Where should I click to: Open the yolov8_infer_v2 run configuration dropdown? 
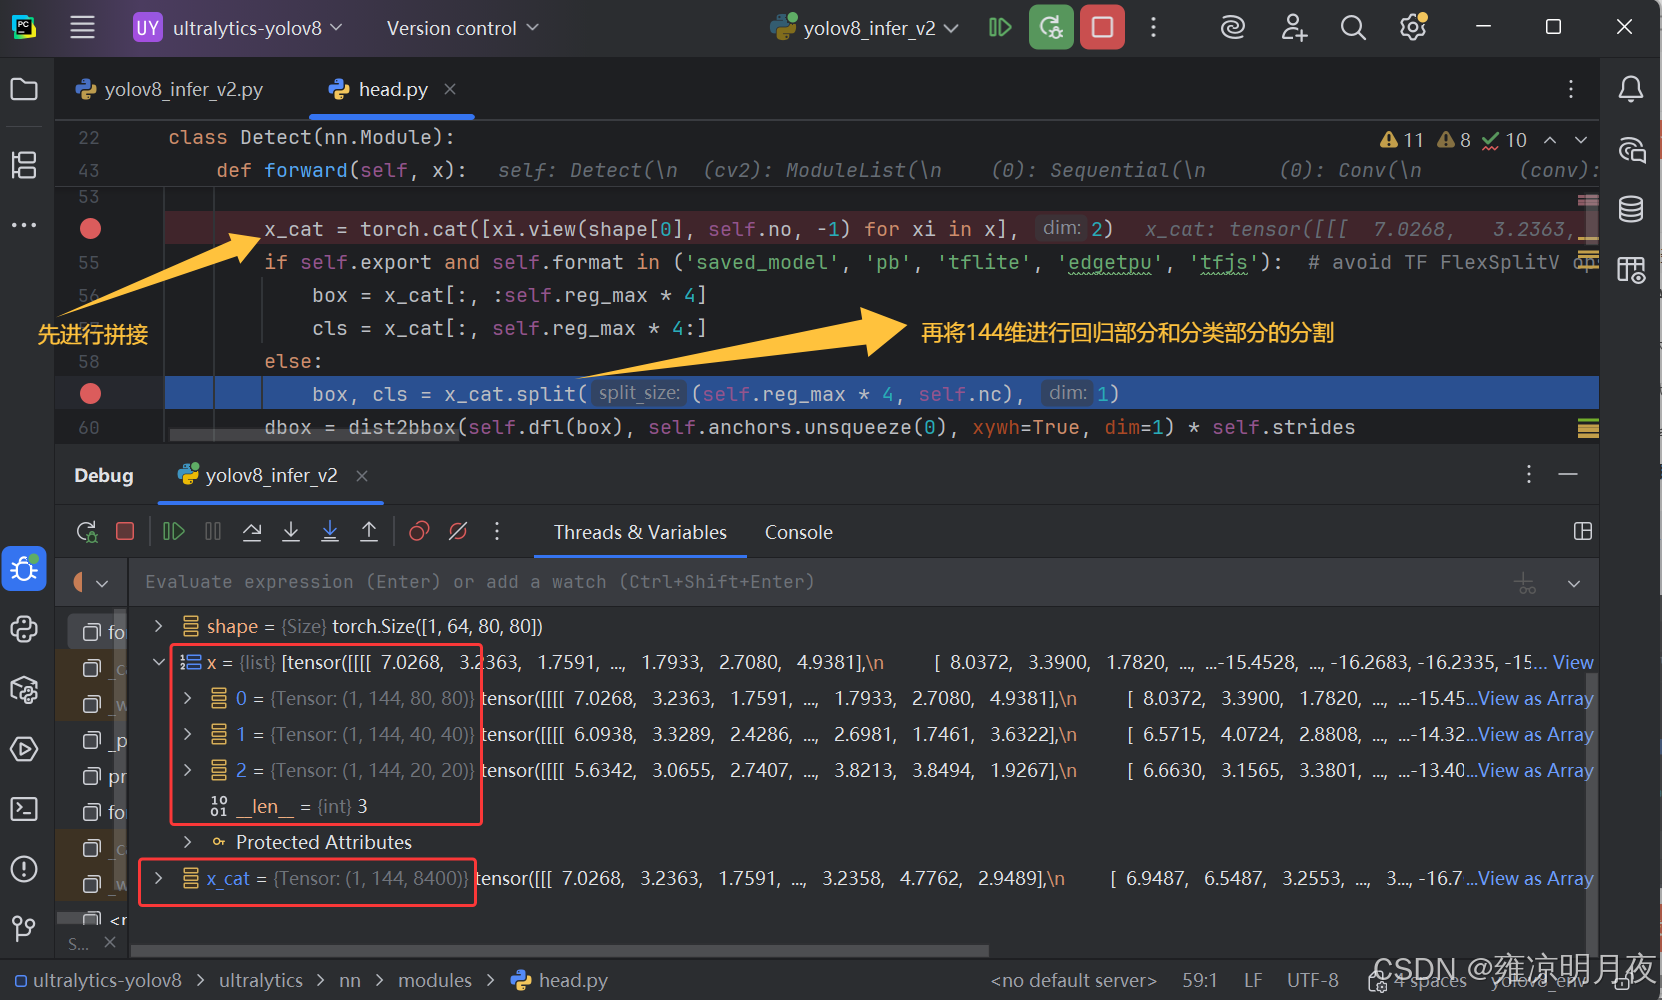click(x=865, y=28)
